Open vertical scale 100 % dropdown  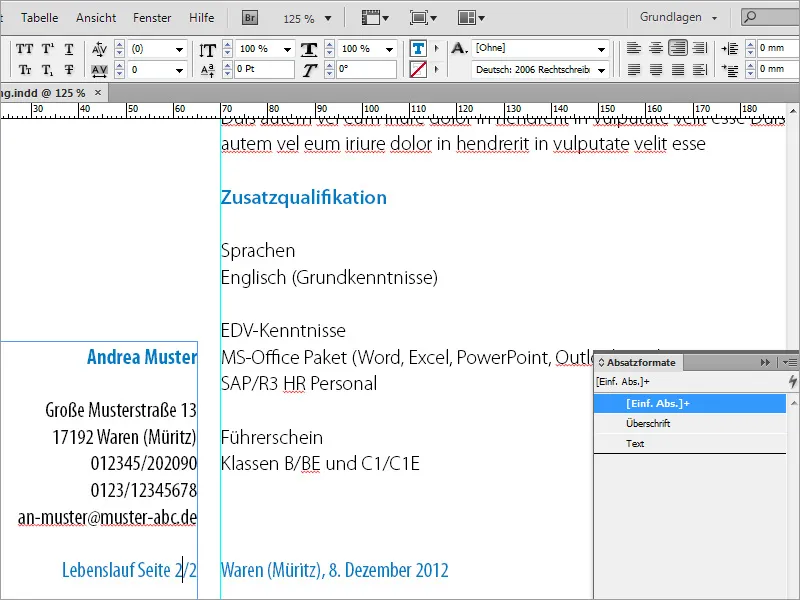(287, 49)
